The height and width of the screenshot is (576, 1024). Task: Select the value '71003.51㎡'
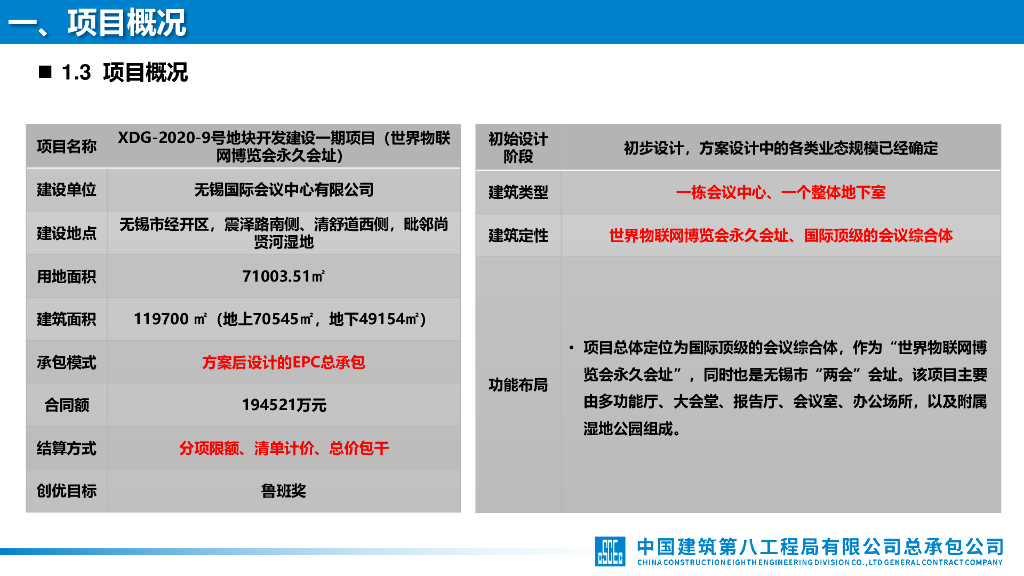pos(283,276)
